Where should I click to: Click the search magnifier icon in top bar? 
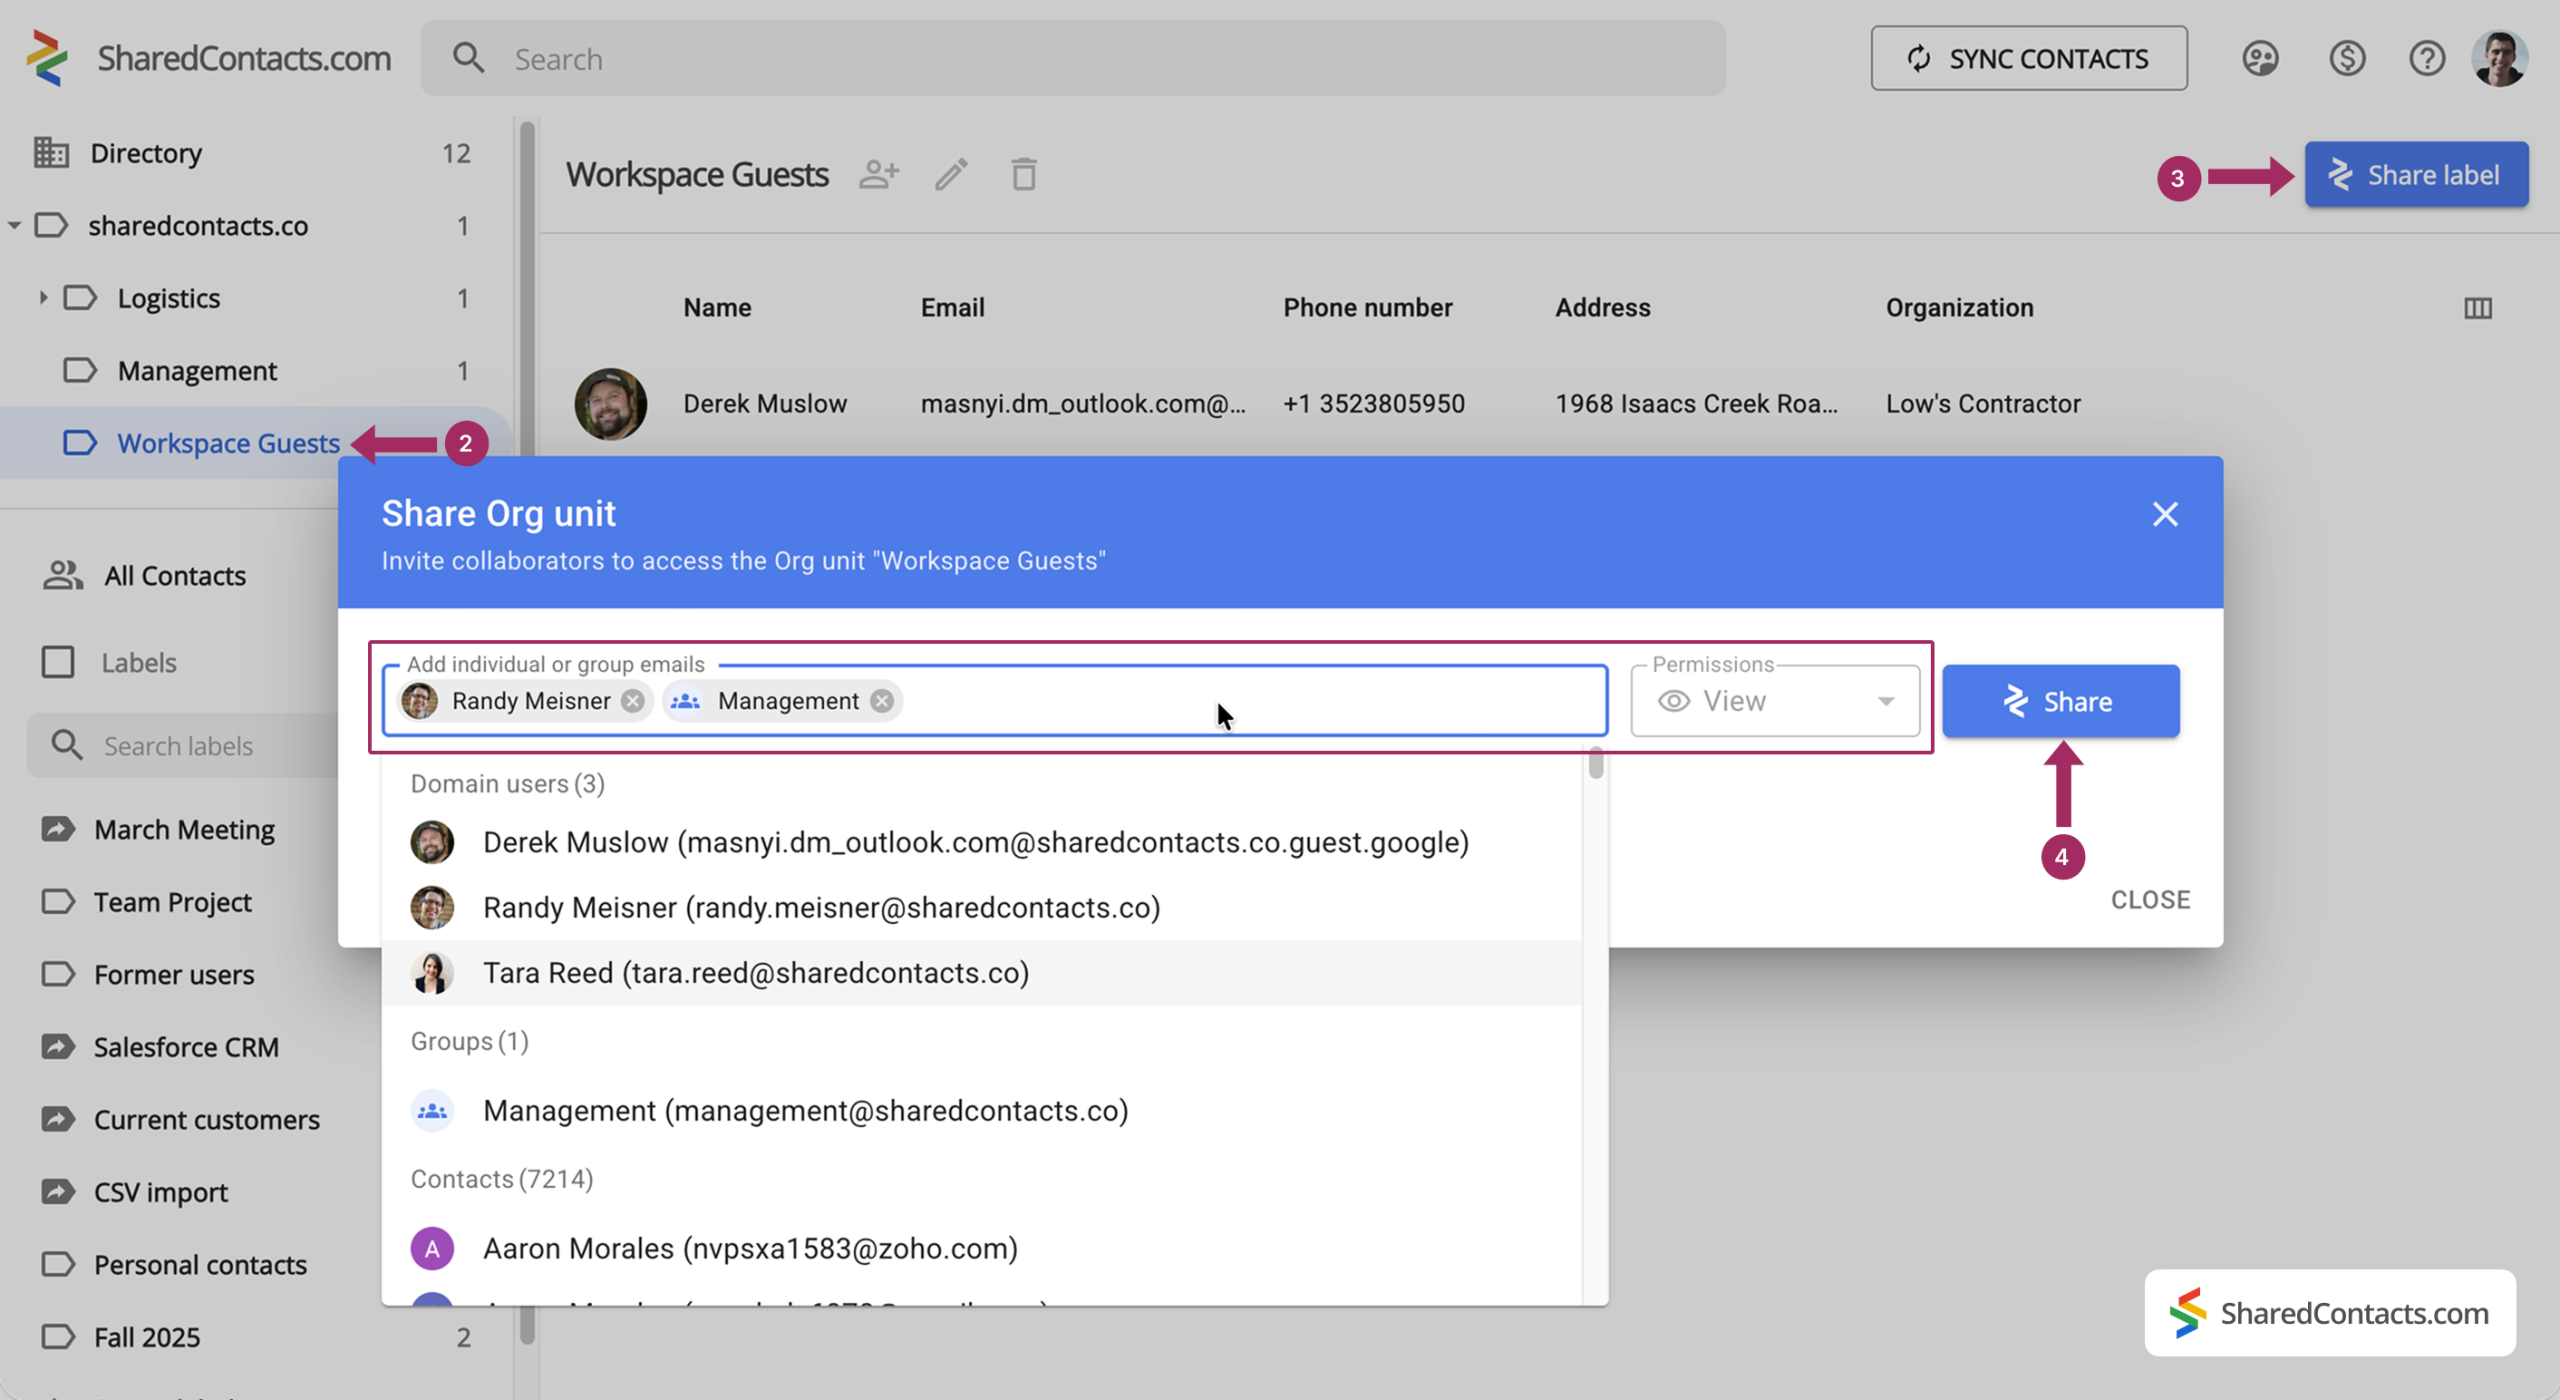pos(468,58)
